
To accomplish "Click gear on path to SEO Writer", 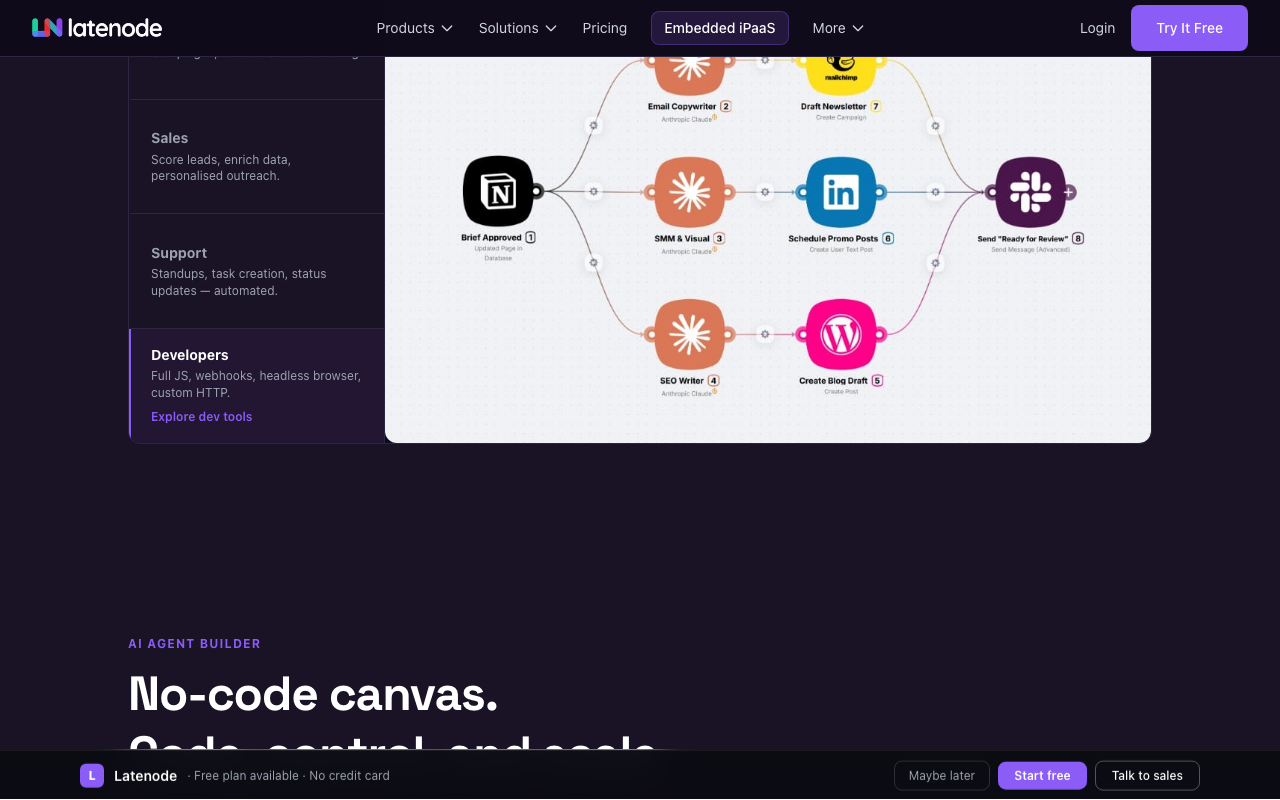I will point(593,263).
